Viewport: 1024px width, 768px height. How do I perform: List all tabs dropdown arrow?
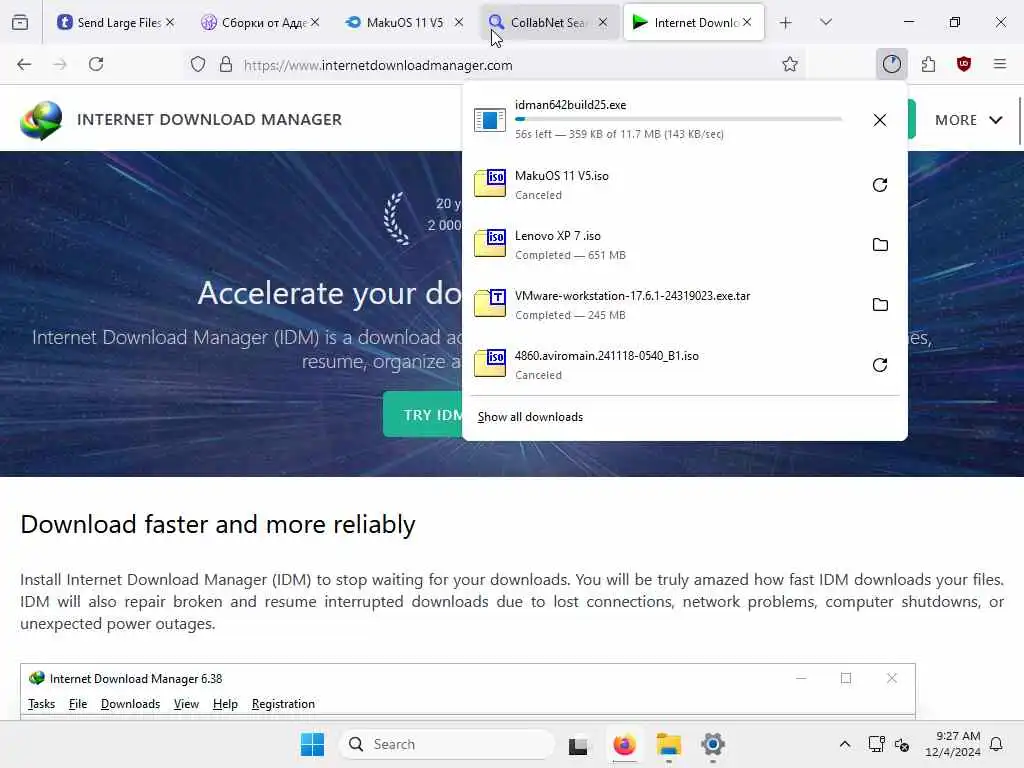(x=826, y=22)
